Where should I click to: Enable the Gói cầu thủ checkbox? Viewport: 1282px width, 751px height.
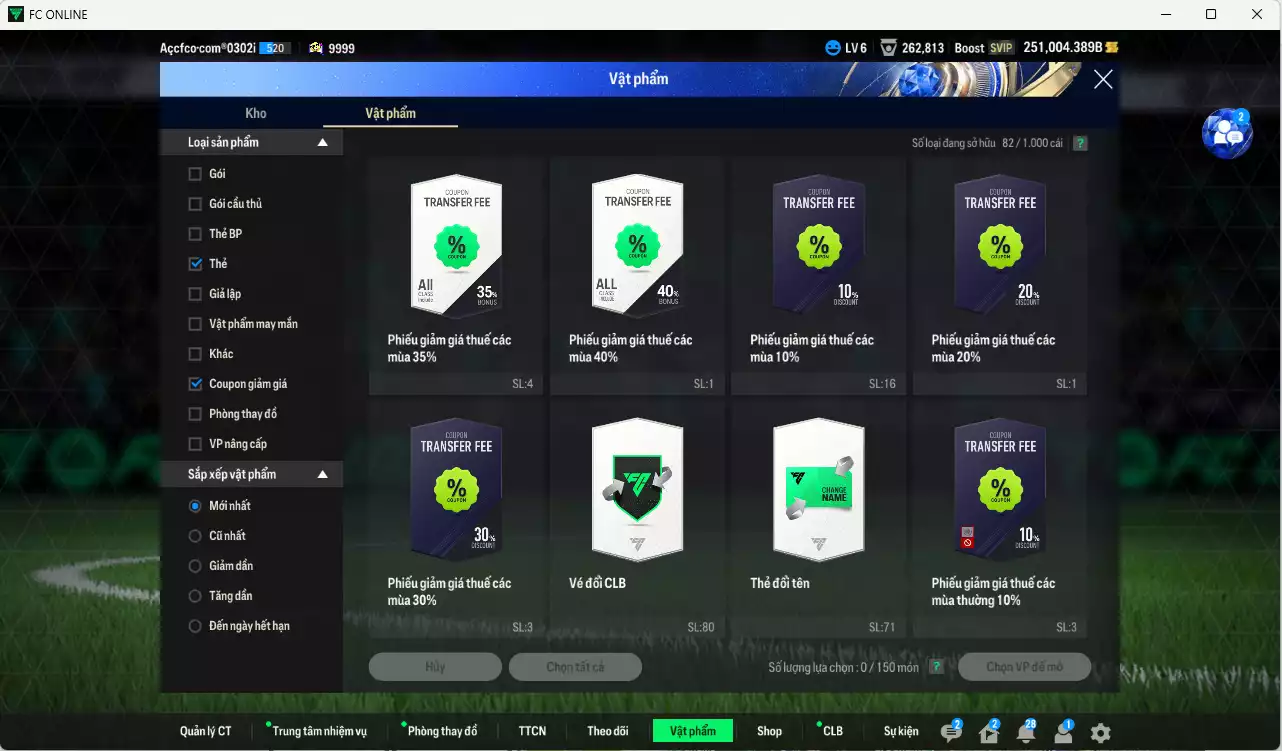click(x=195, y=204)
